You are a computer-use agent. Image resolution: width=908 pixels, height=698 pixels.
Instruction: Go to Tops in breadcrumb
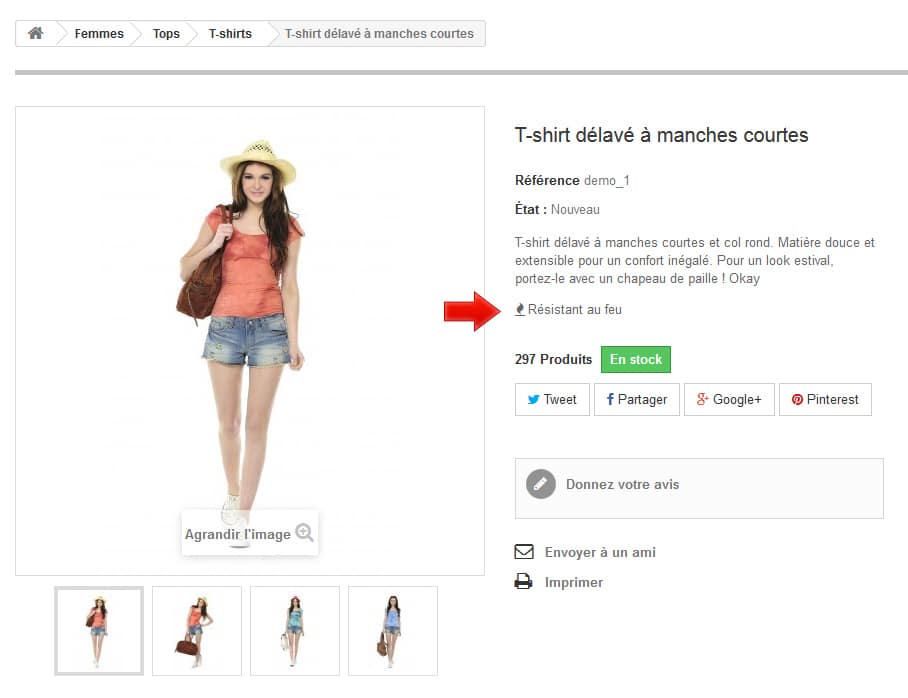pos(166,34)
